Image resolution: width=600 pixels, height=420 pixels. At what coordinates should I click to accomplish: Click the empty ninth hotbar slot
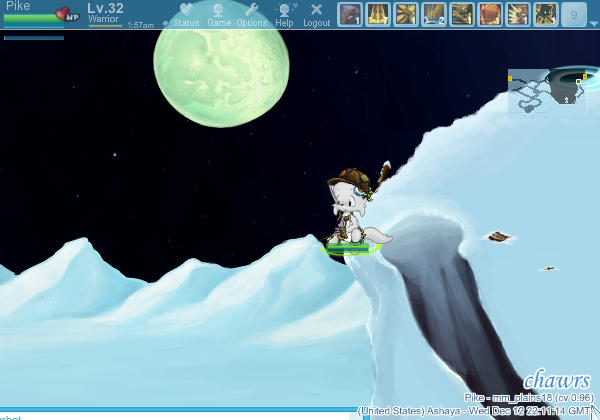coord(574,14)
